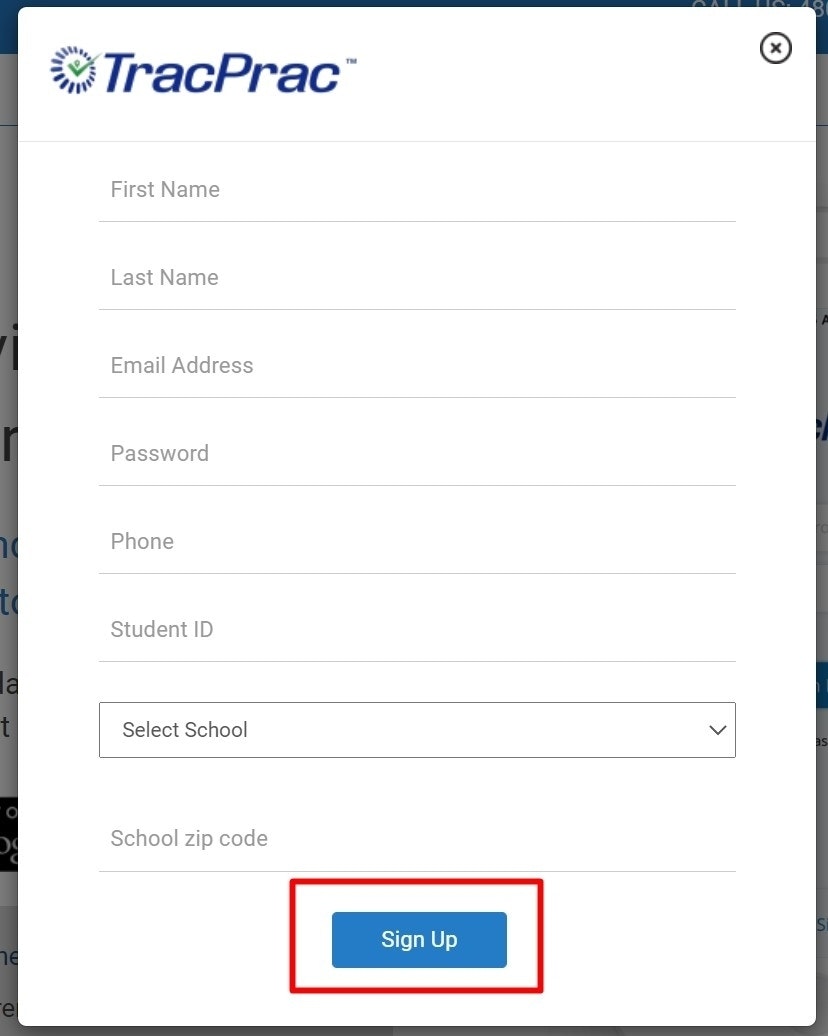Click the blue button at right edge
Viewport: 828px width, 1036px height.
coord(822,686)
